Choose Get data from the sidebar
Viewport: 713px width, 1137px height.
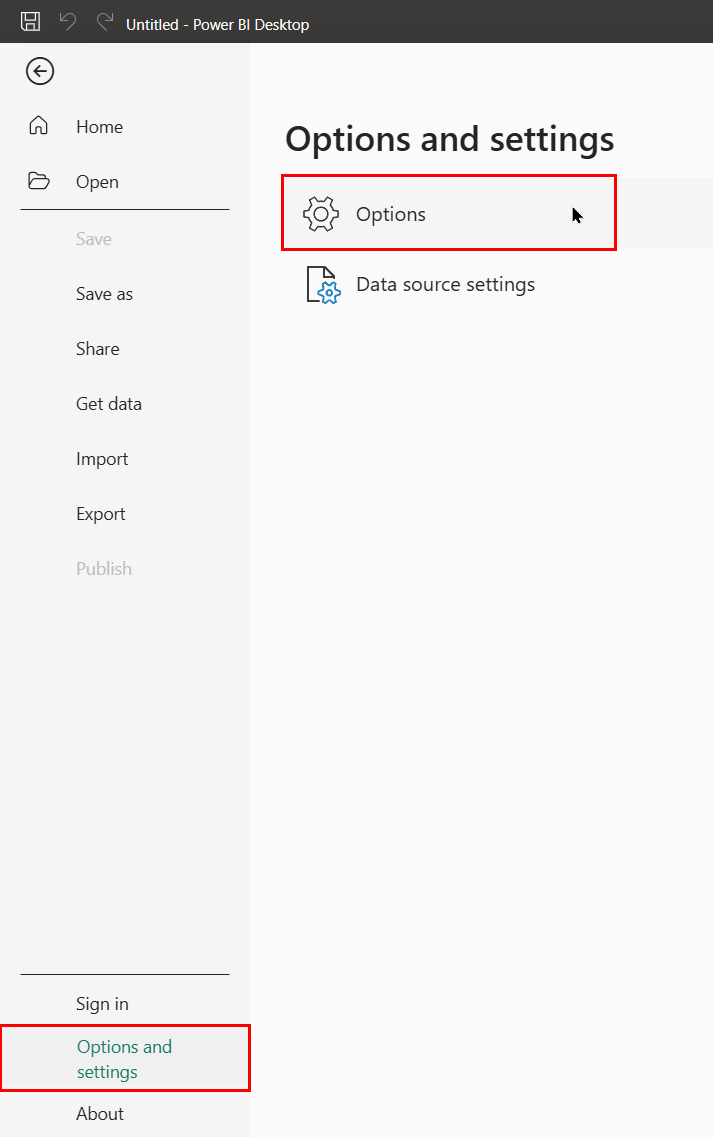[x=109, y=404]
